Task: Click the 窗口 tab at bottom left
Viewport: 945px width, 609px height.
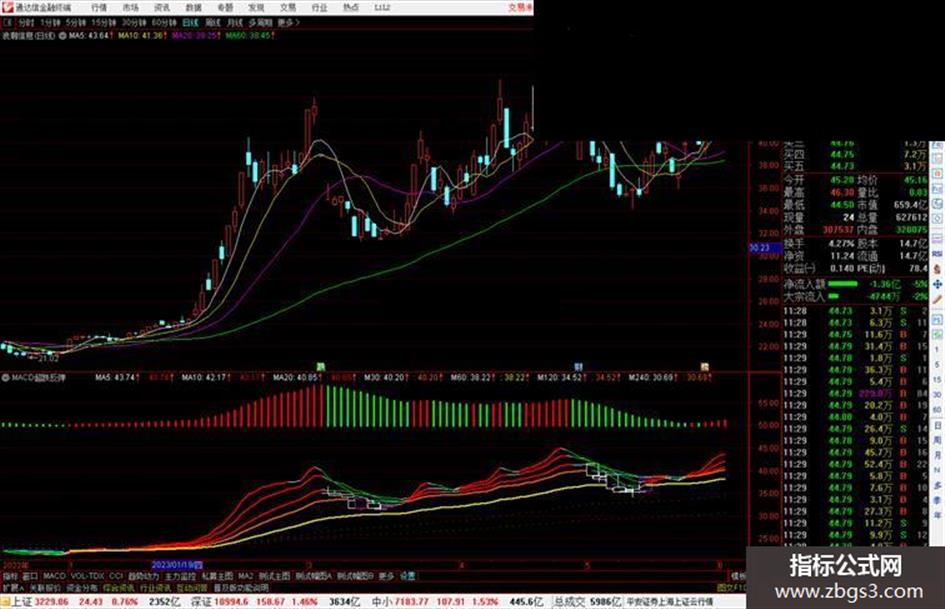Action: (30, 576)
